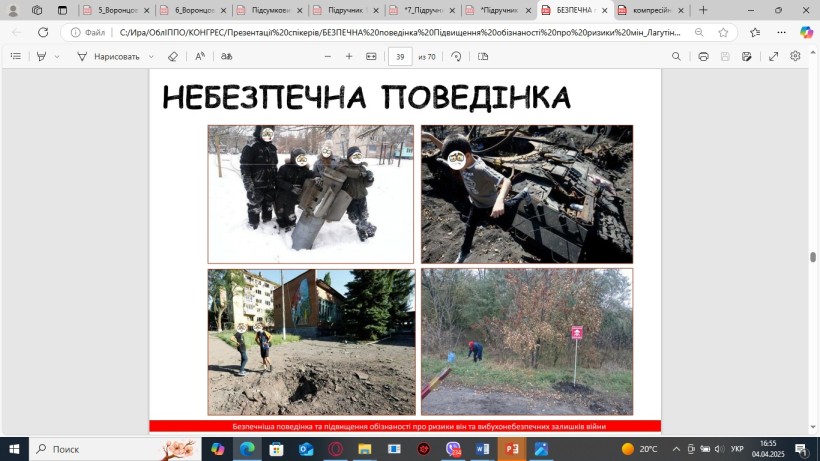Open Windows Start menu
Image resolution: width=820 pixels, height=461 pixels.
pos(14,449)
